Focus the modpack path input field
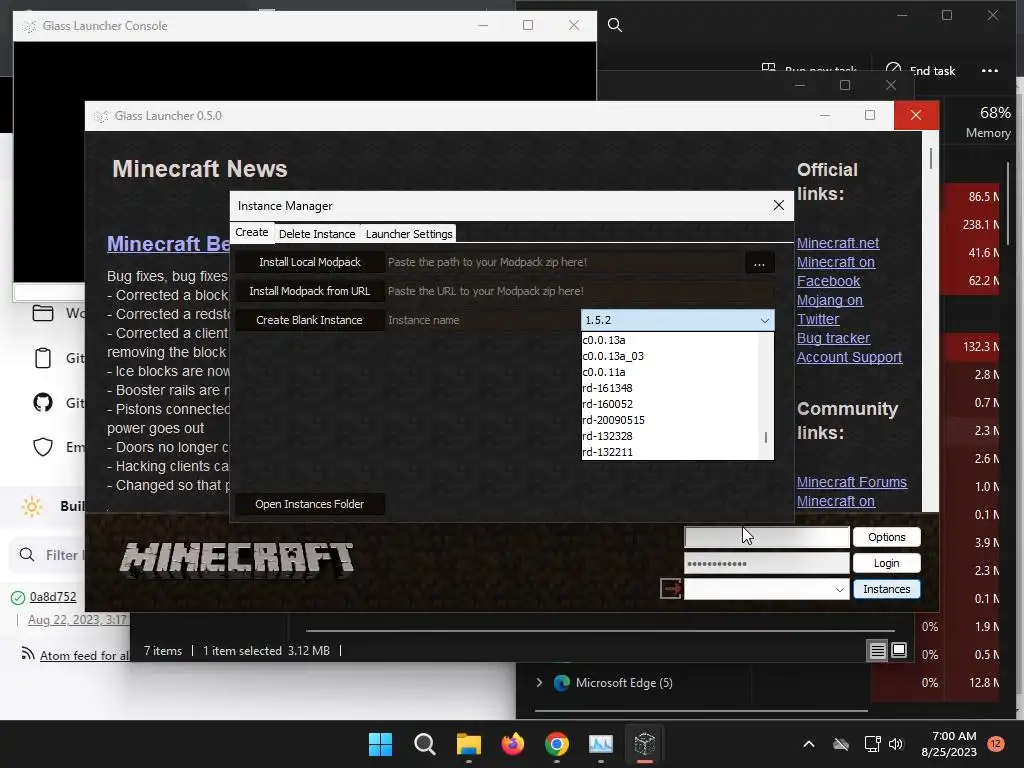The width and height of the screenshot is (1024, 768). (564, 262)
